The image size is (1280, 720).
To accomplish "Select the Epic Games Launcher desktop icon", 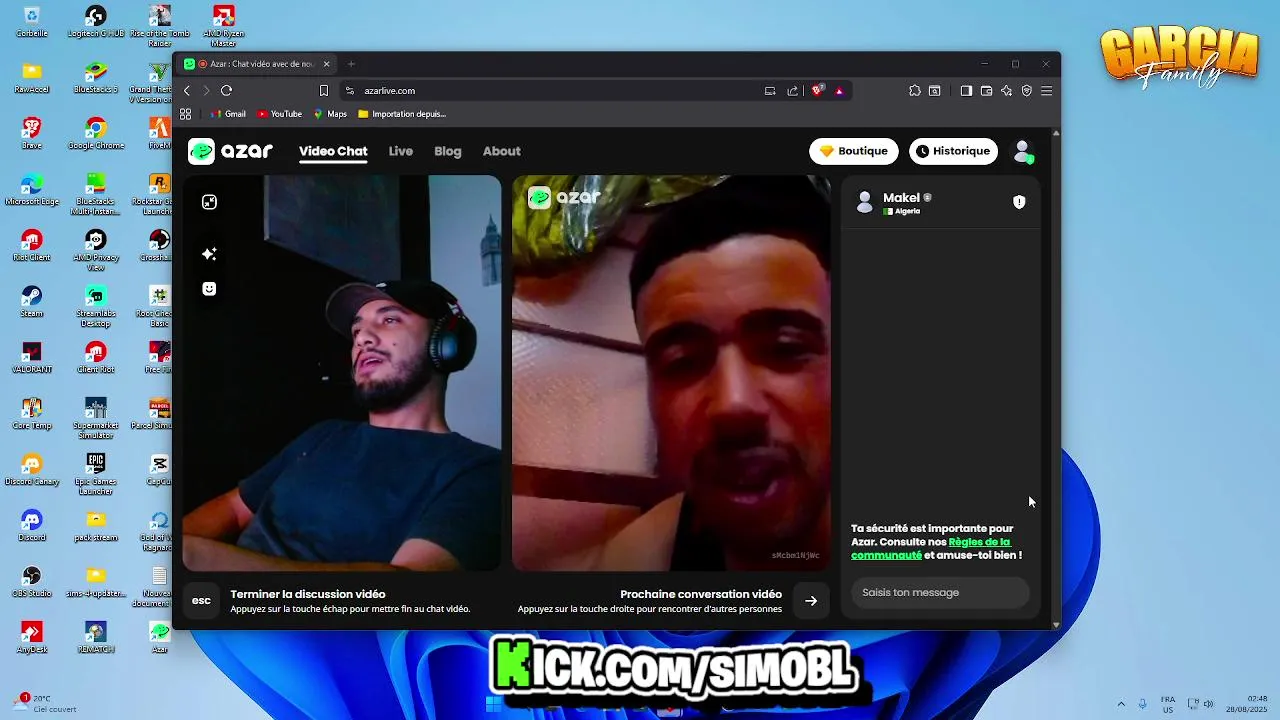I will [96, 474].
